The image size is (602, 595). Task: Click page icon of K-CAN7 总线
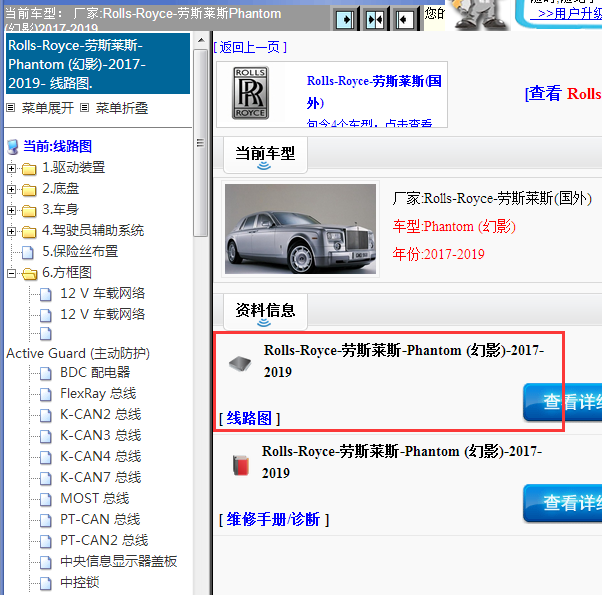(46, 478)
